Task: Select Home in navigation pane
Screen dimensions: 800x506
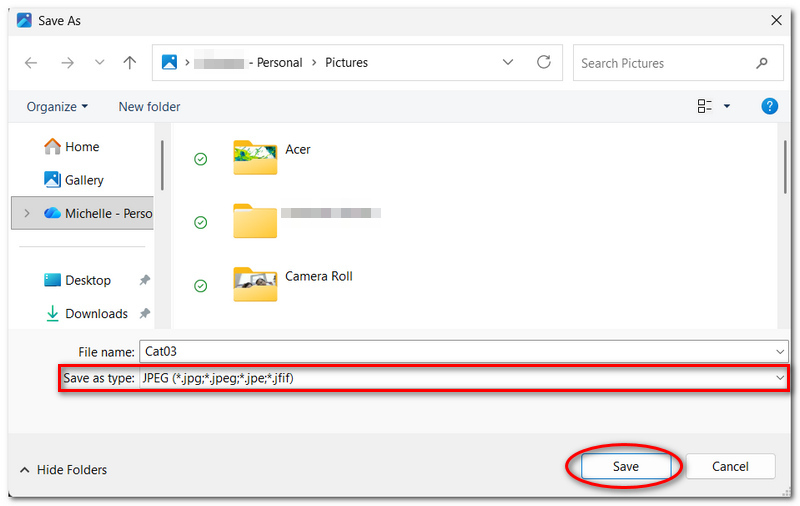Action: 72,147
